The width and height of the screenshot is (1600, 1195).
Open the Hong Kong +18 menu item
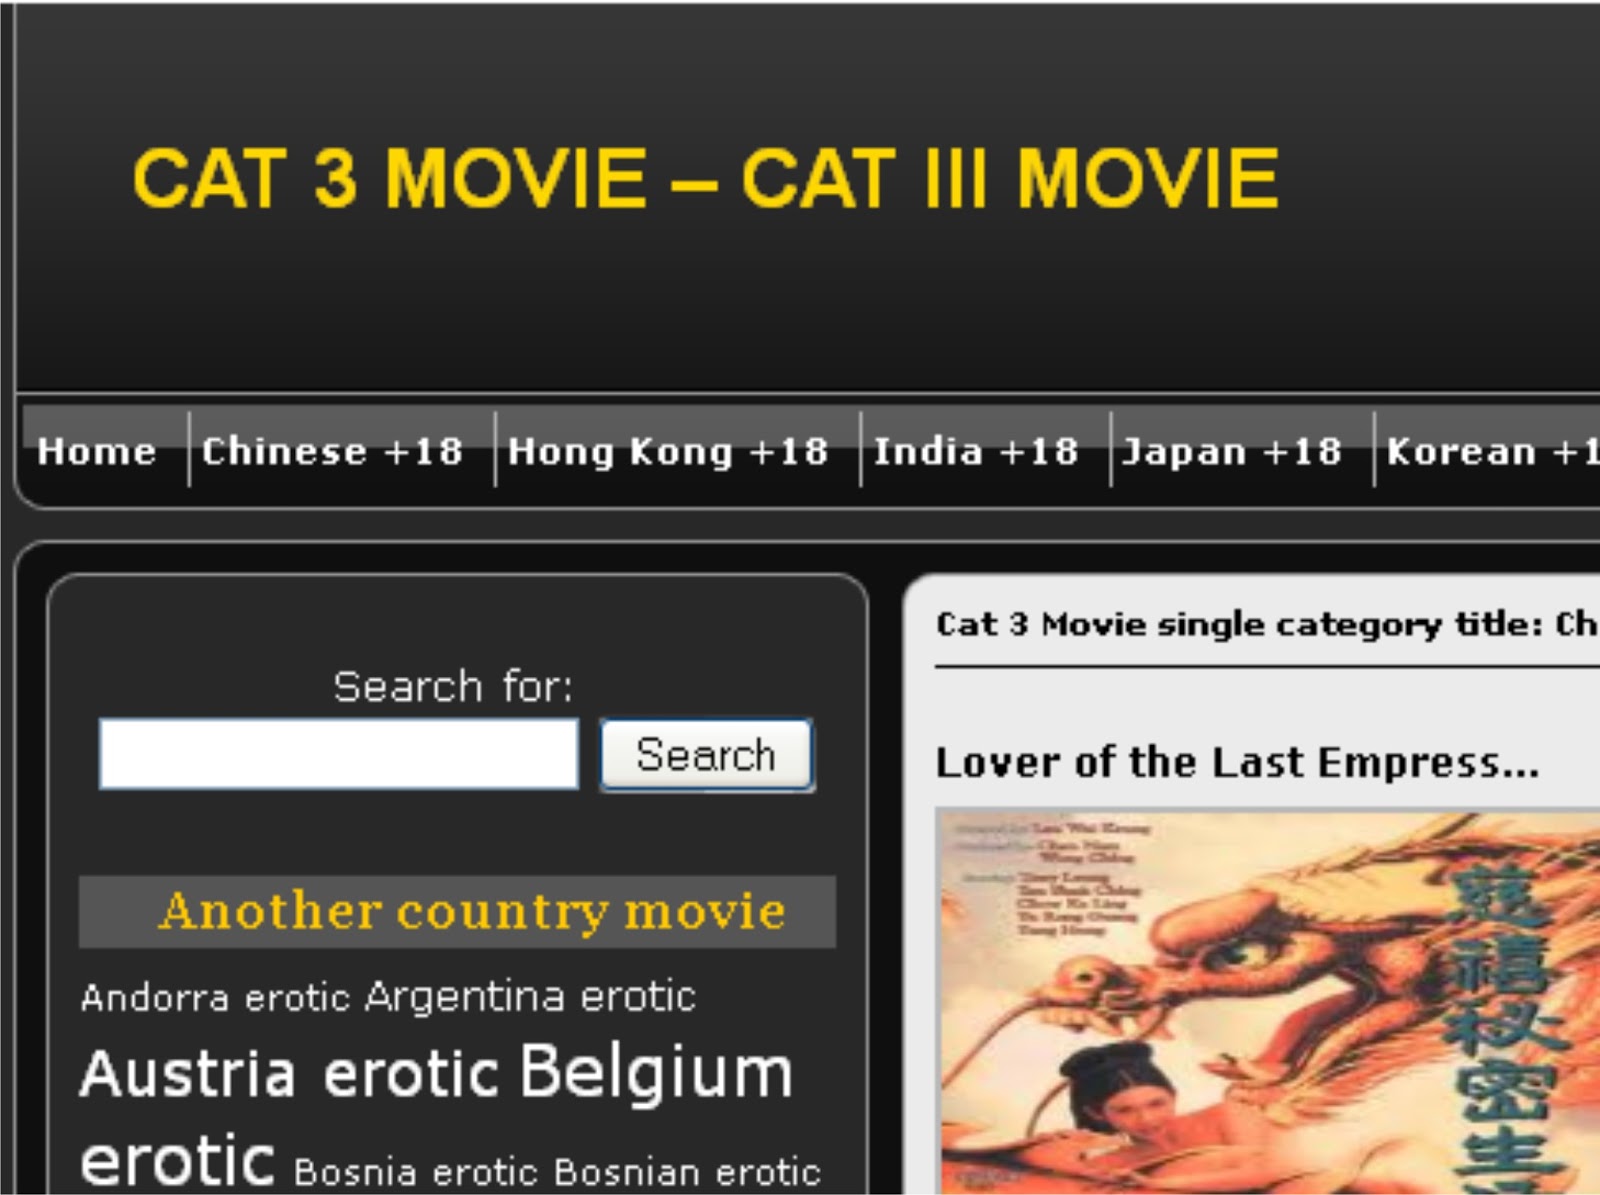(x=668, y=452)
